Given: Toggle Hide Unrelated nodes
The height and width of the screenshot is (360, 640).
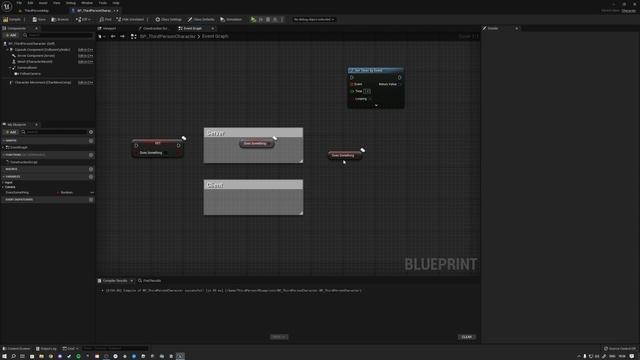Looking at the screenshot, I should 130,19.
